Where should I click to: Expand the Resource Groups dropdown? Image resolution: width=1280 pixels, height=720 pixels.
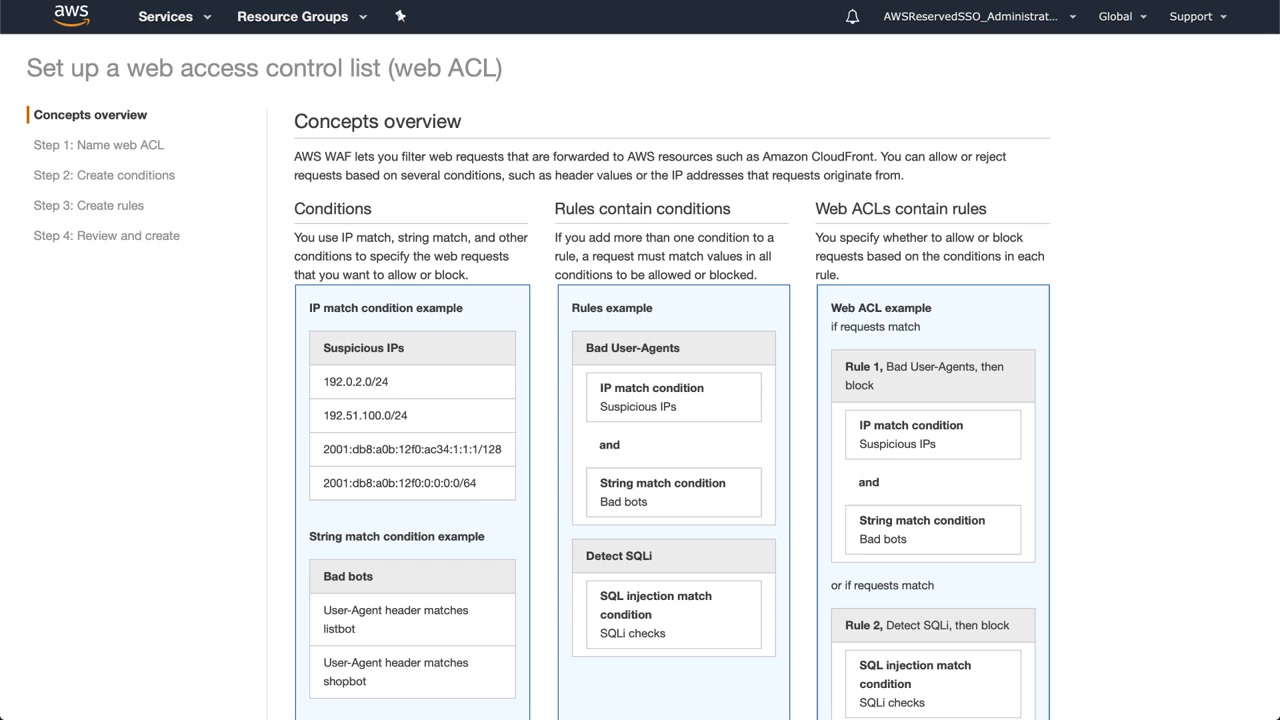pyautogui.click(x=302, y=17)
